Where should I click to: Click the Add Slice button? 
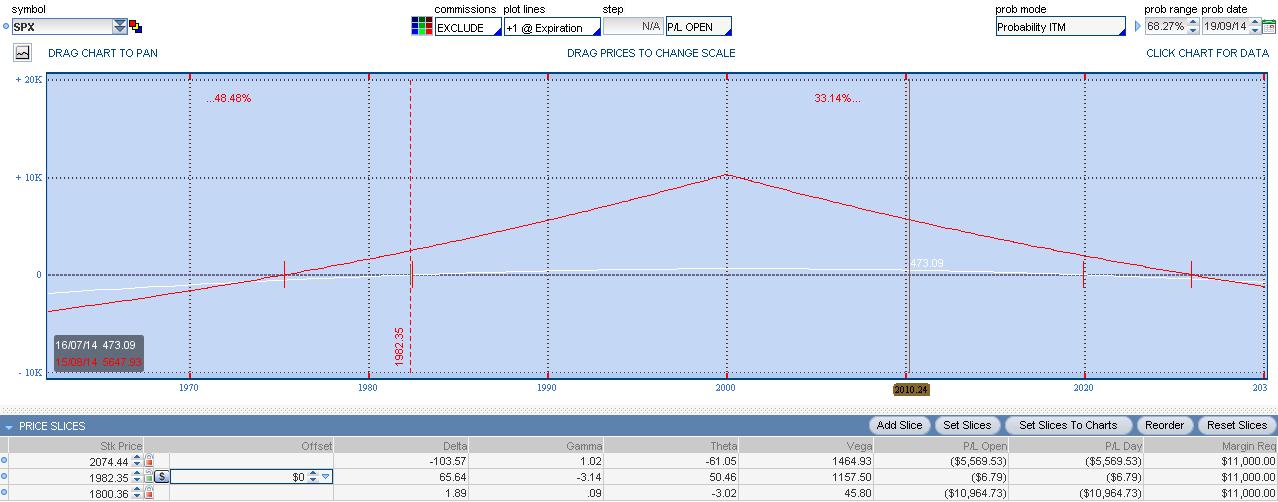coord(899,425)
